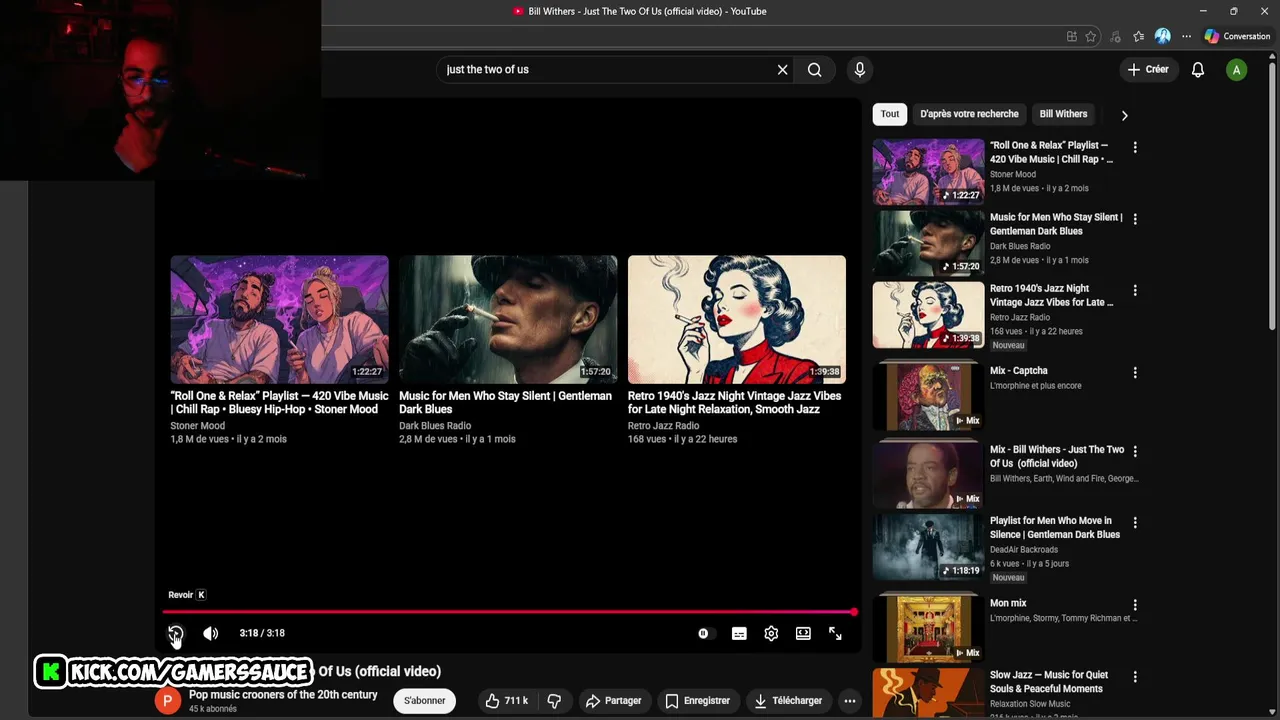
Task: Open channel avatar 'P' icon
Action: (168, 701)
